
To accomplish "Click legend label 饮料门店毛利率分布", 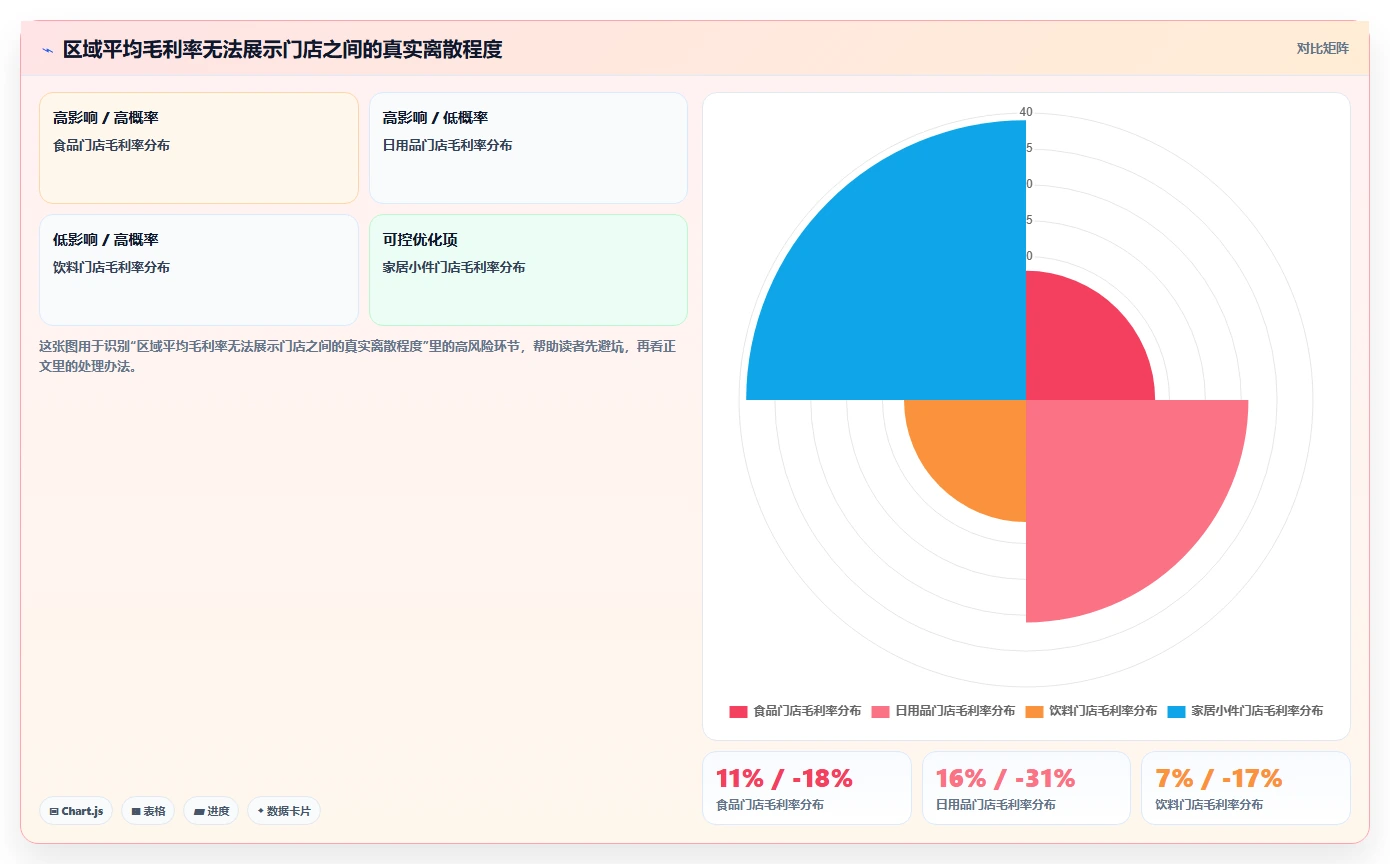I will 1103,711.
